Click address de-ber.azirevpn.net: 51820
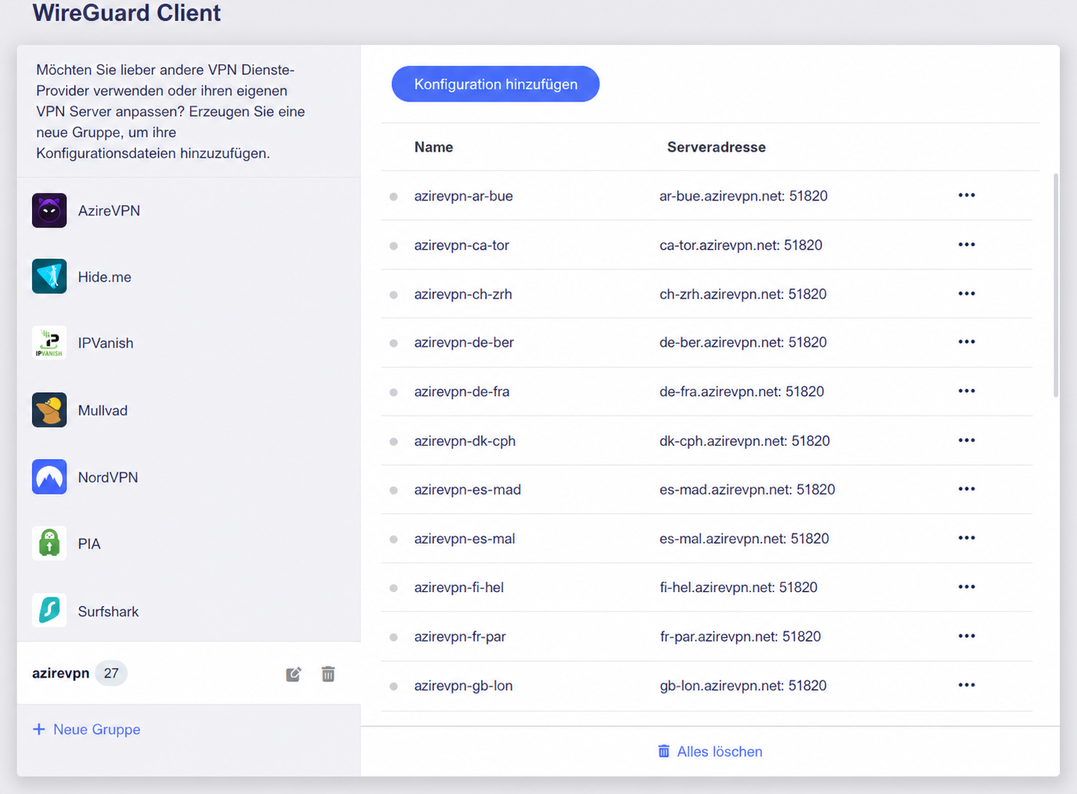The height and width of the screenshot is (794, 1077). (x=742, y=342)
